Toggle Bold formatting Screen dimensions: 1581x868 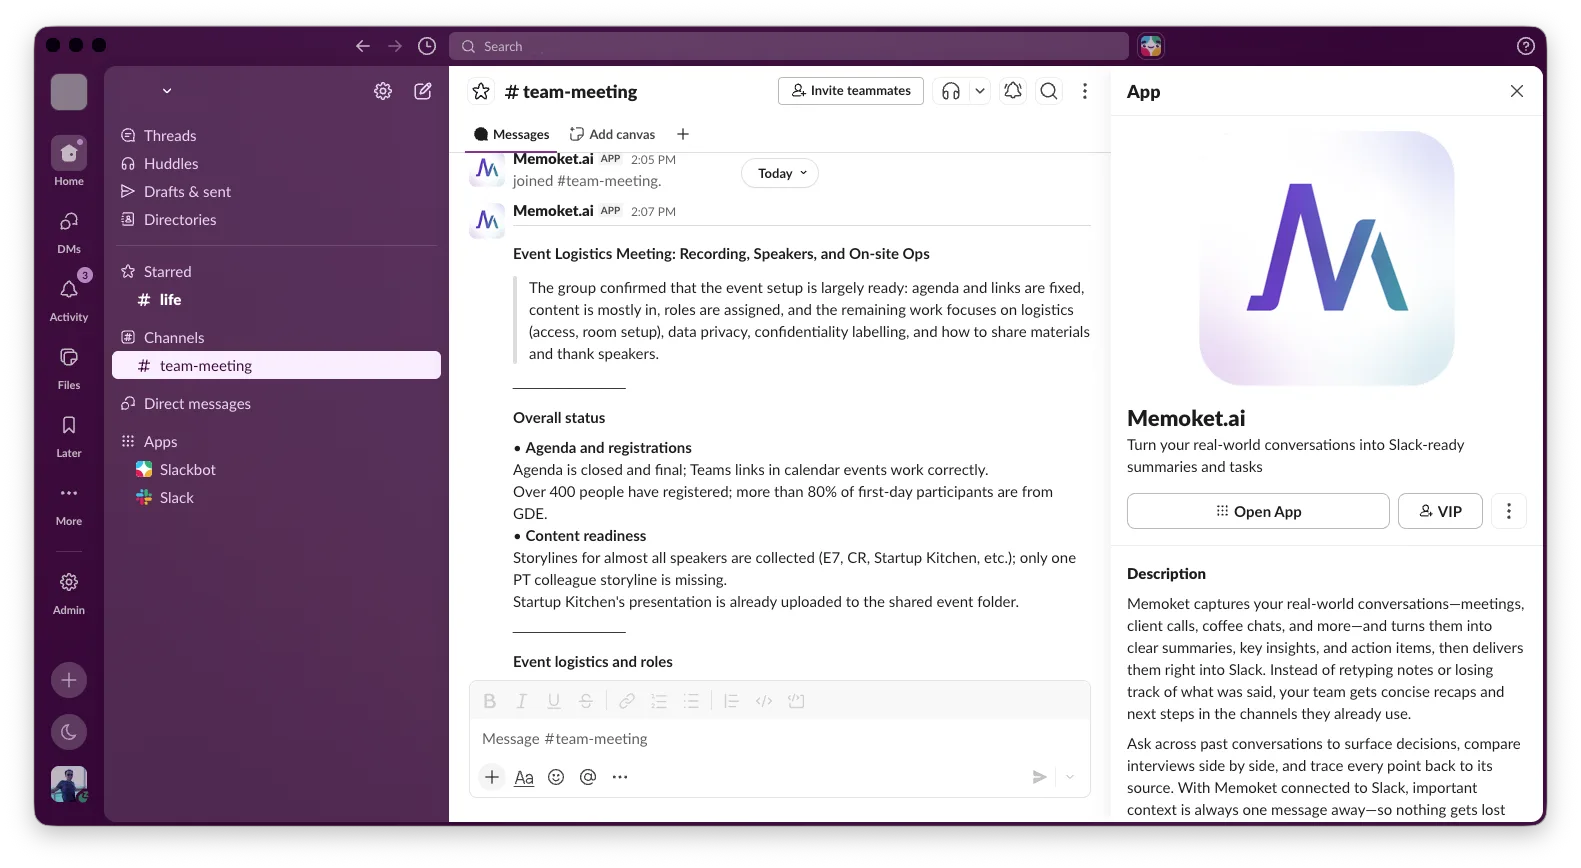pyautogui.click(x=490, y=701)
